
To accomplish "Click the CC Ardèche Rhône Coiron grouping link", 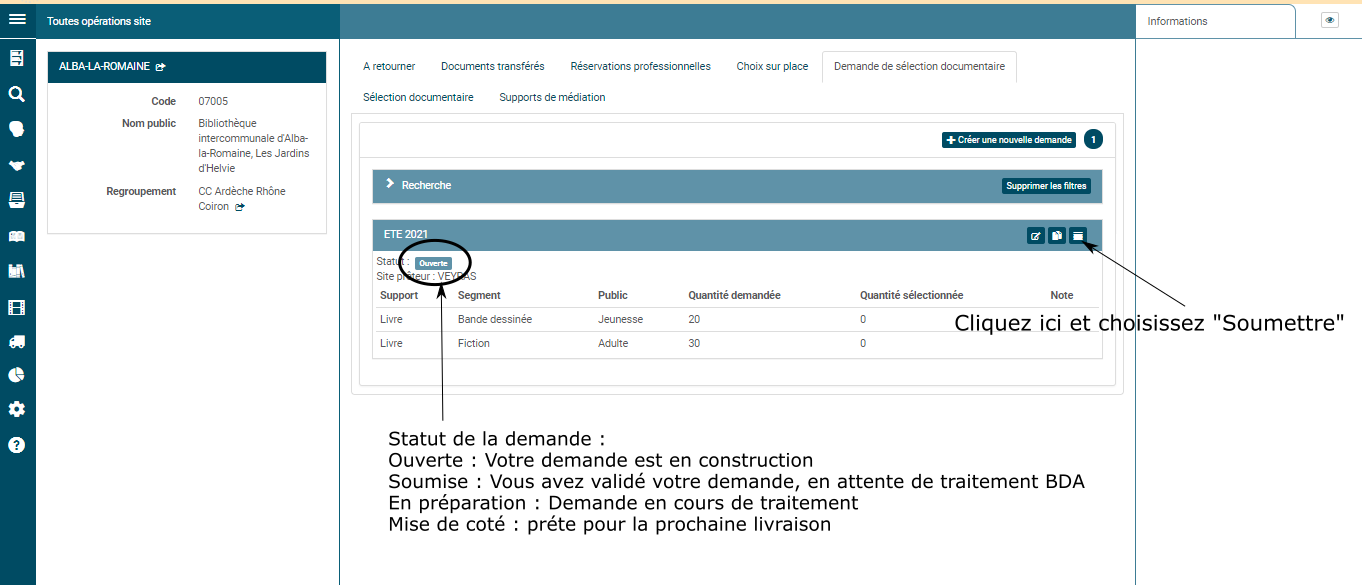I will pos(242,199).
